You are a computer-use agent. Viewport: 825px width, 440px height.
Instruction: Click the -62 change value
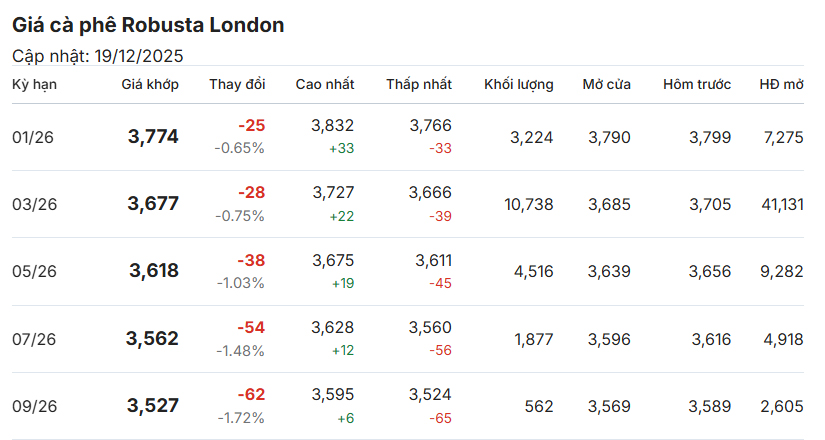251,394
